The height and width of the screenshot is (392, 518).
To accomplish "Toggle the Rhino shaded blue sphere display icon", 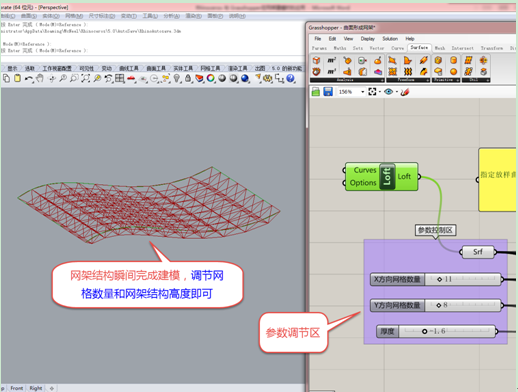I will 245,78.
